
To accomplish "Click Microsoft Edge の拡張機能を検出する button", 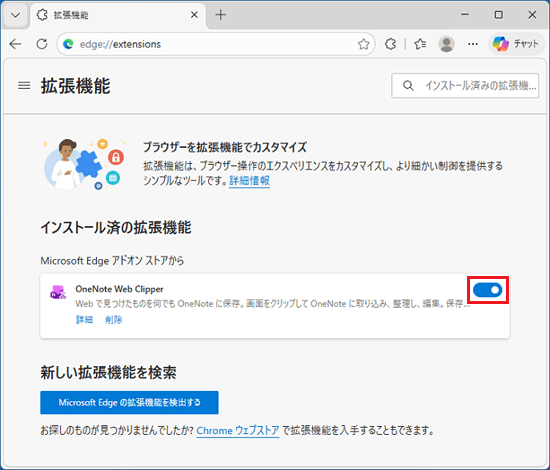I will point(129,403).
